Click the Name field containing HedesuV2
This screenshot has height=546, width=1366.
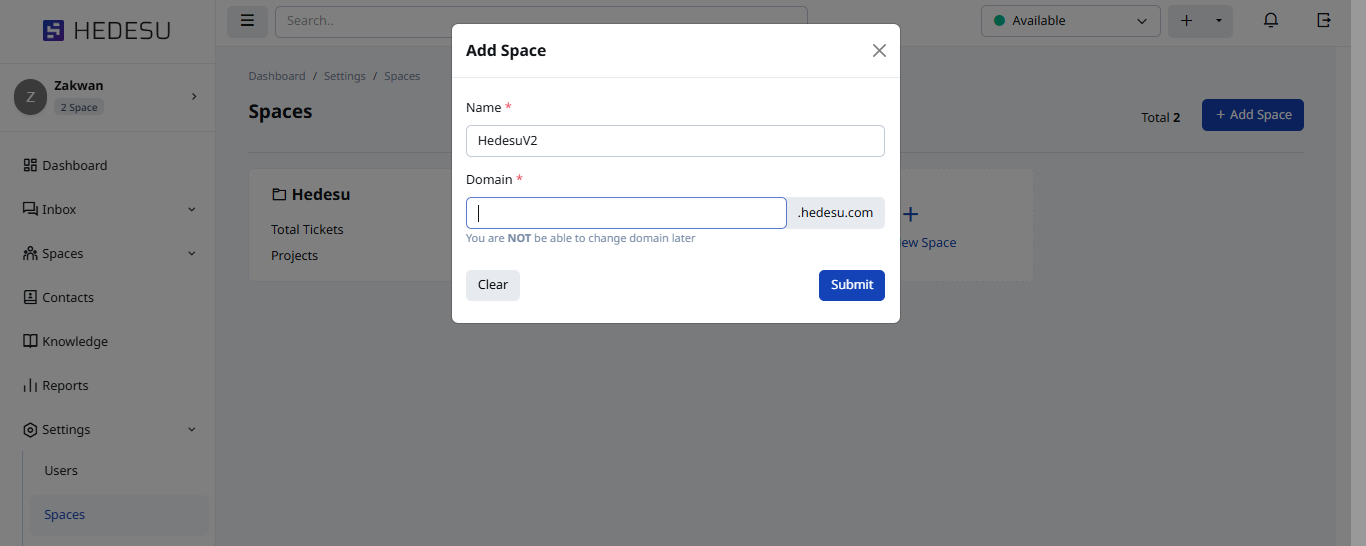click(675, 141)
